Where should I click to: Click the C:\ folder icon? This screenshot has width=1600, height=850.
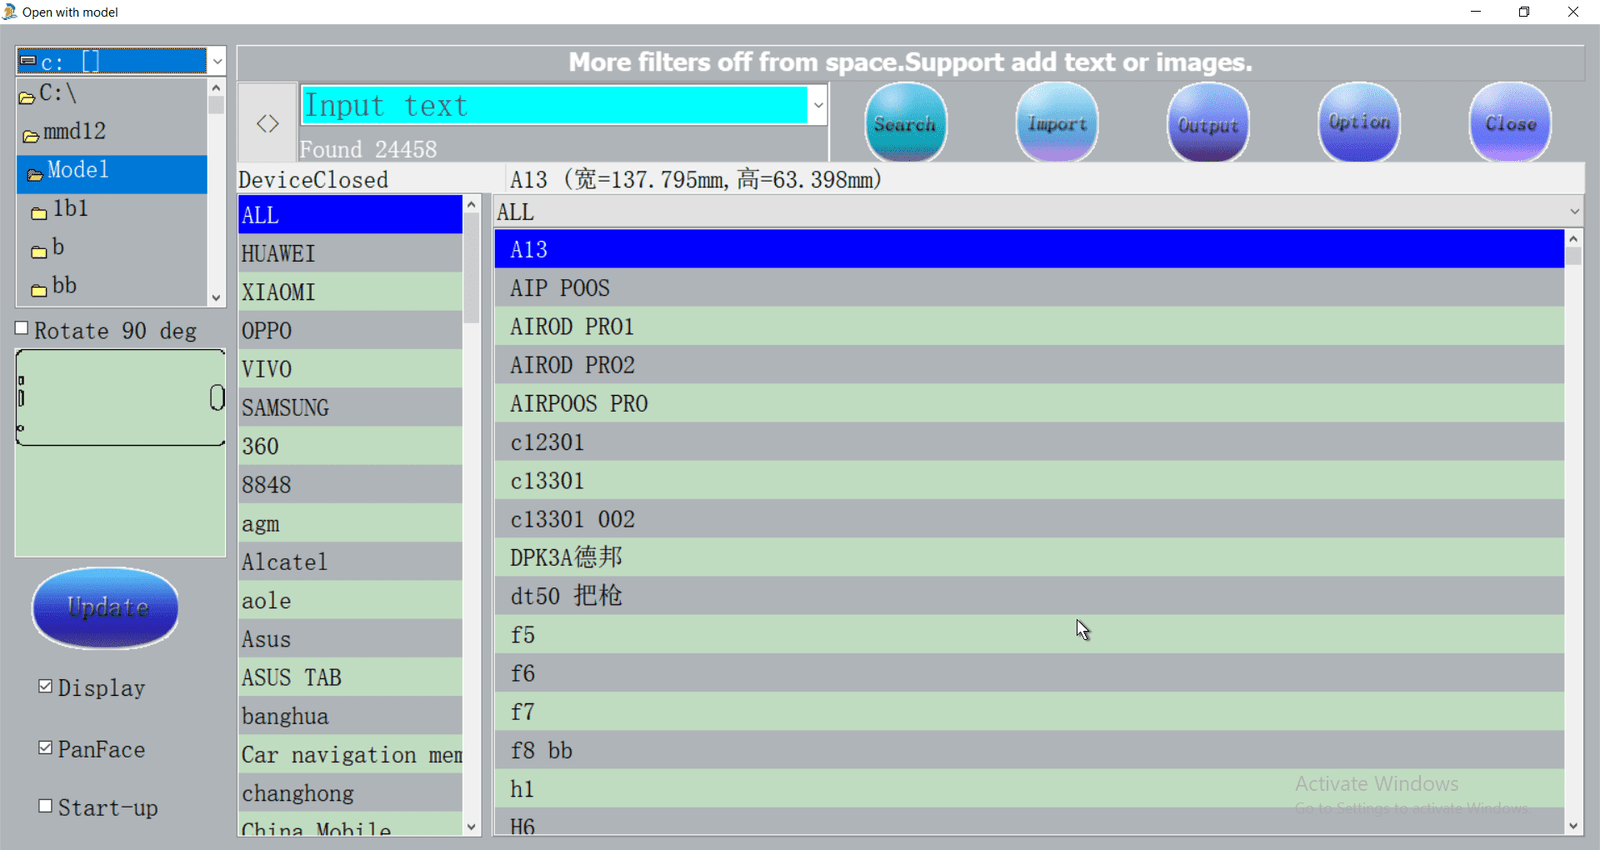pyautogui.click(x=27, y=97)
